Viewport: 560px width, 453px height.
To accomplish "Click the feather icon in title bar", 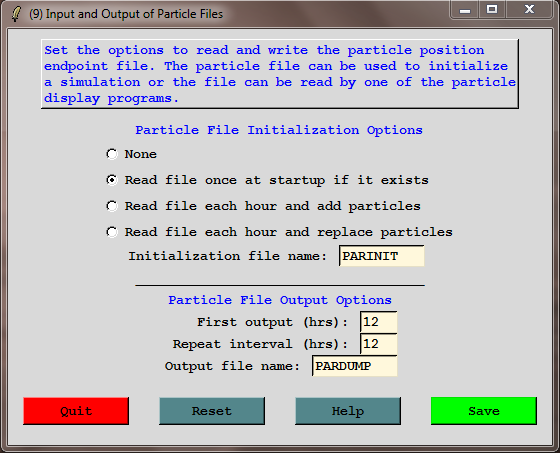I will click(x=16, y=14).
